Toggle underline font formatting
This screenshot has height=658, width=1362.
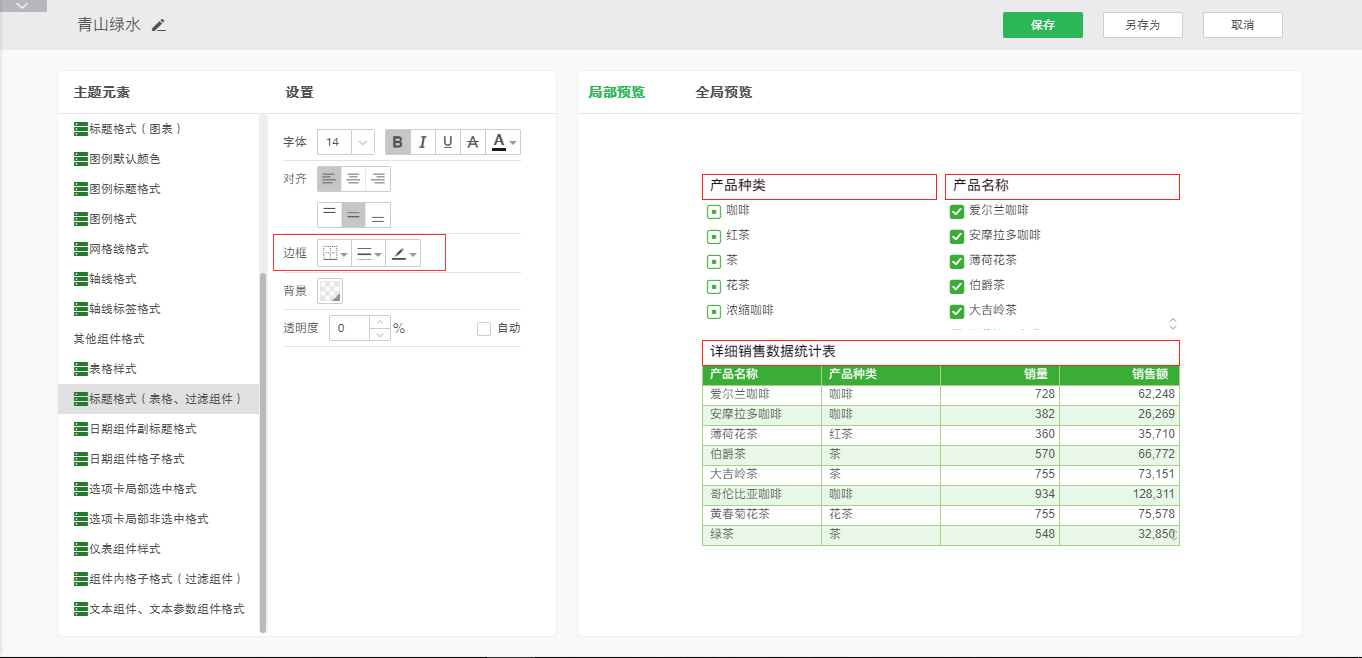tap(448, 142)
